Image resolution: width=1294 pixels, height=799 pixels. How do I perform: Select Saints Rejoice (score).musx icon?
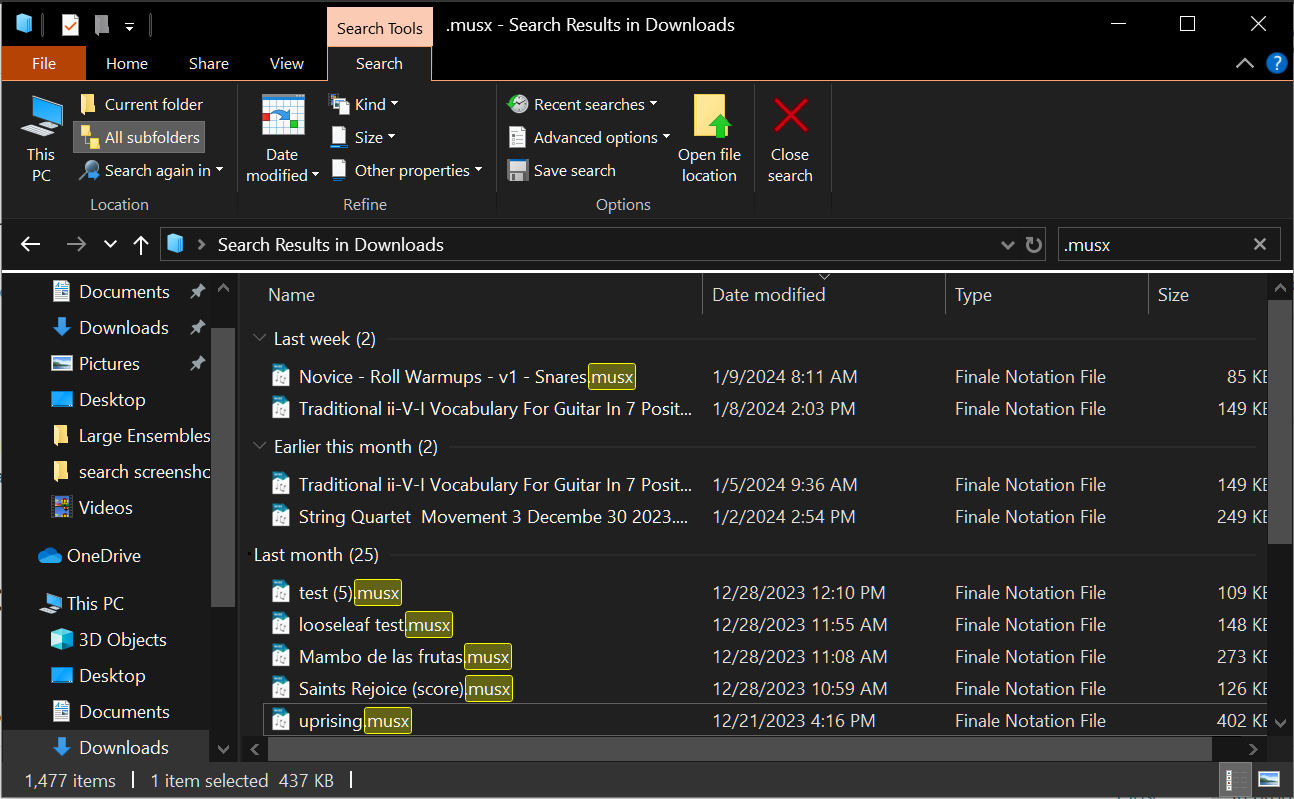coord(281,689)
